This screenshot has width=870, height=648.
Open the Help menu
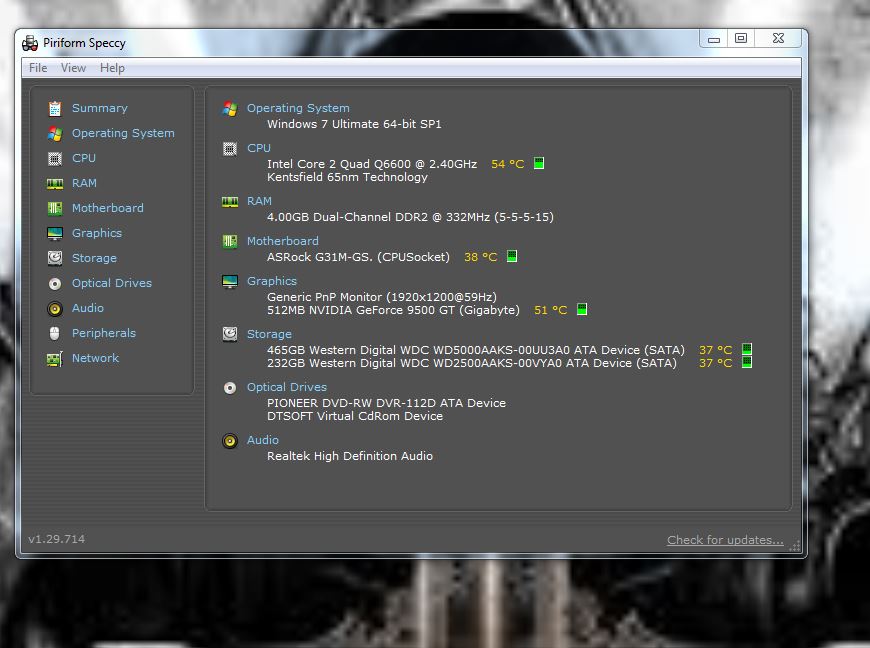pyautogui.click(x=112, y=68)
